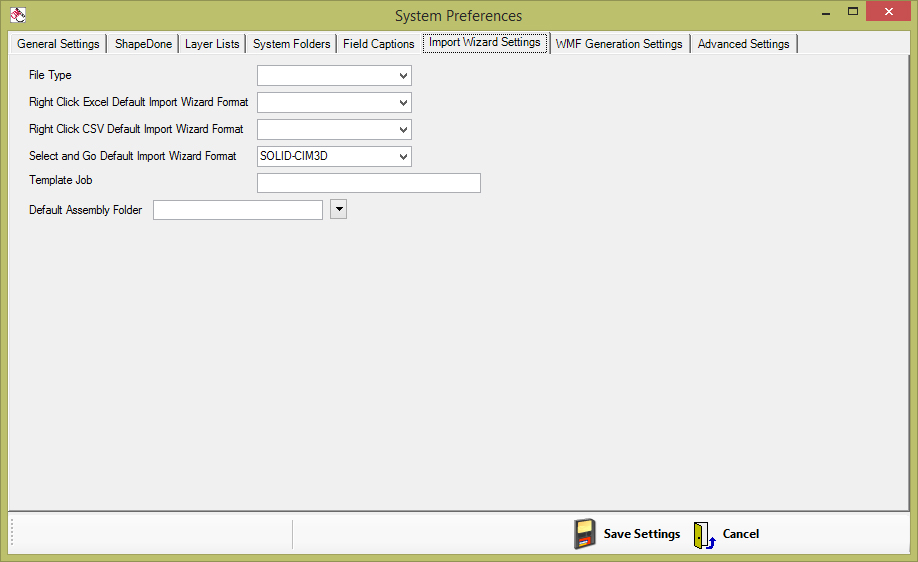Click the application icon in title bar
The width and height of the screenshot is (918, 562).
(x=18, y=15)
